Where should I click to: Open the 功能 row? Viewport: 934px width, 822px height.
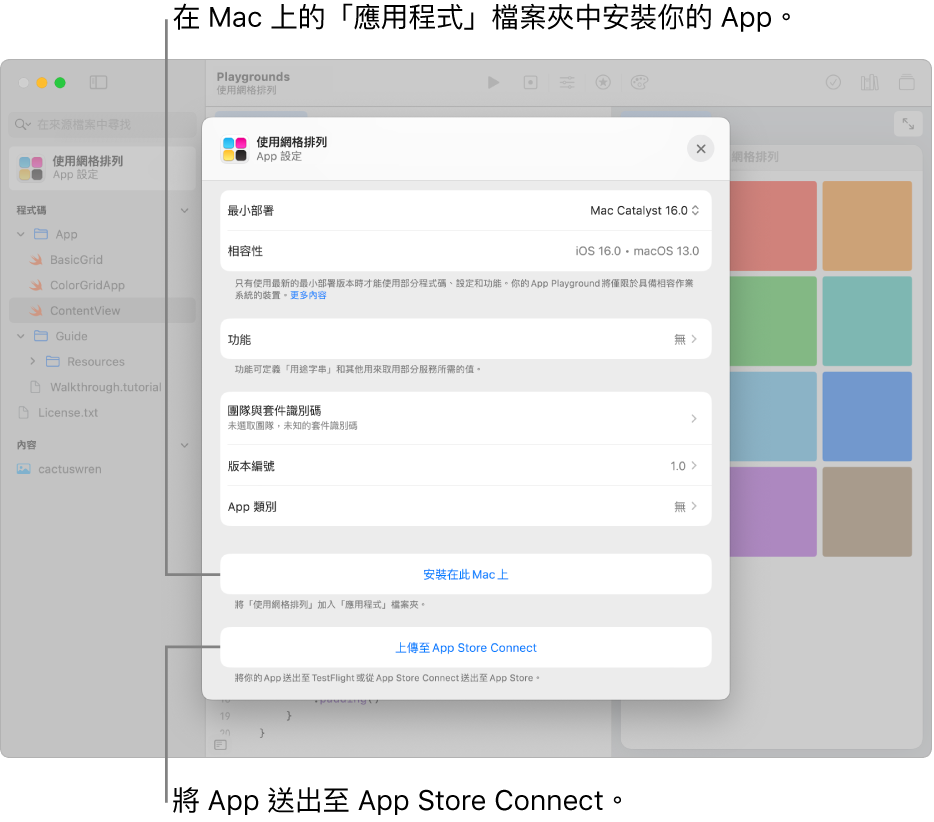click(x=466, y=339)
